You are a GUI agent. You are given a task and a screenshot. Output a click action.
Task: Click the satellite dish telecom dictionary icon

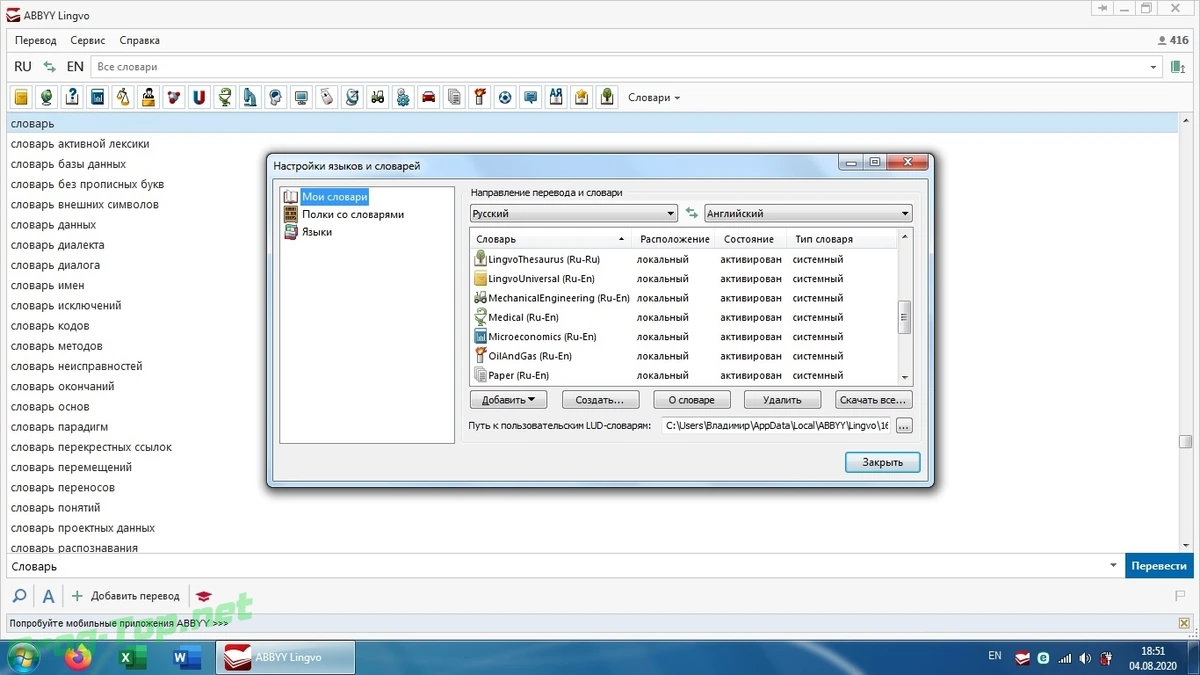click(352, 97)
